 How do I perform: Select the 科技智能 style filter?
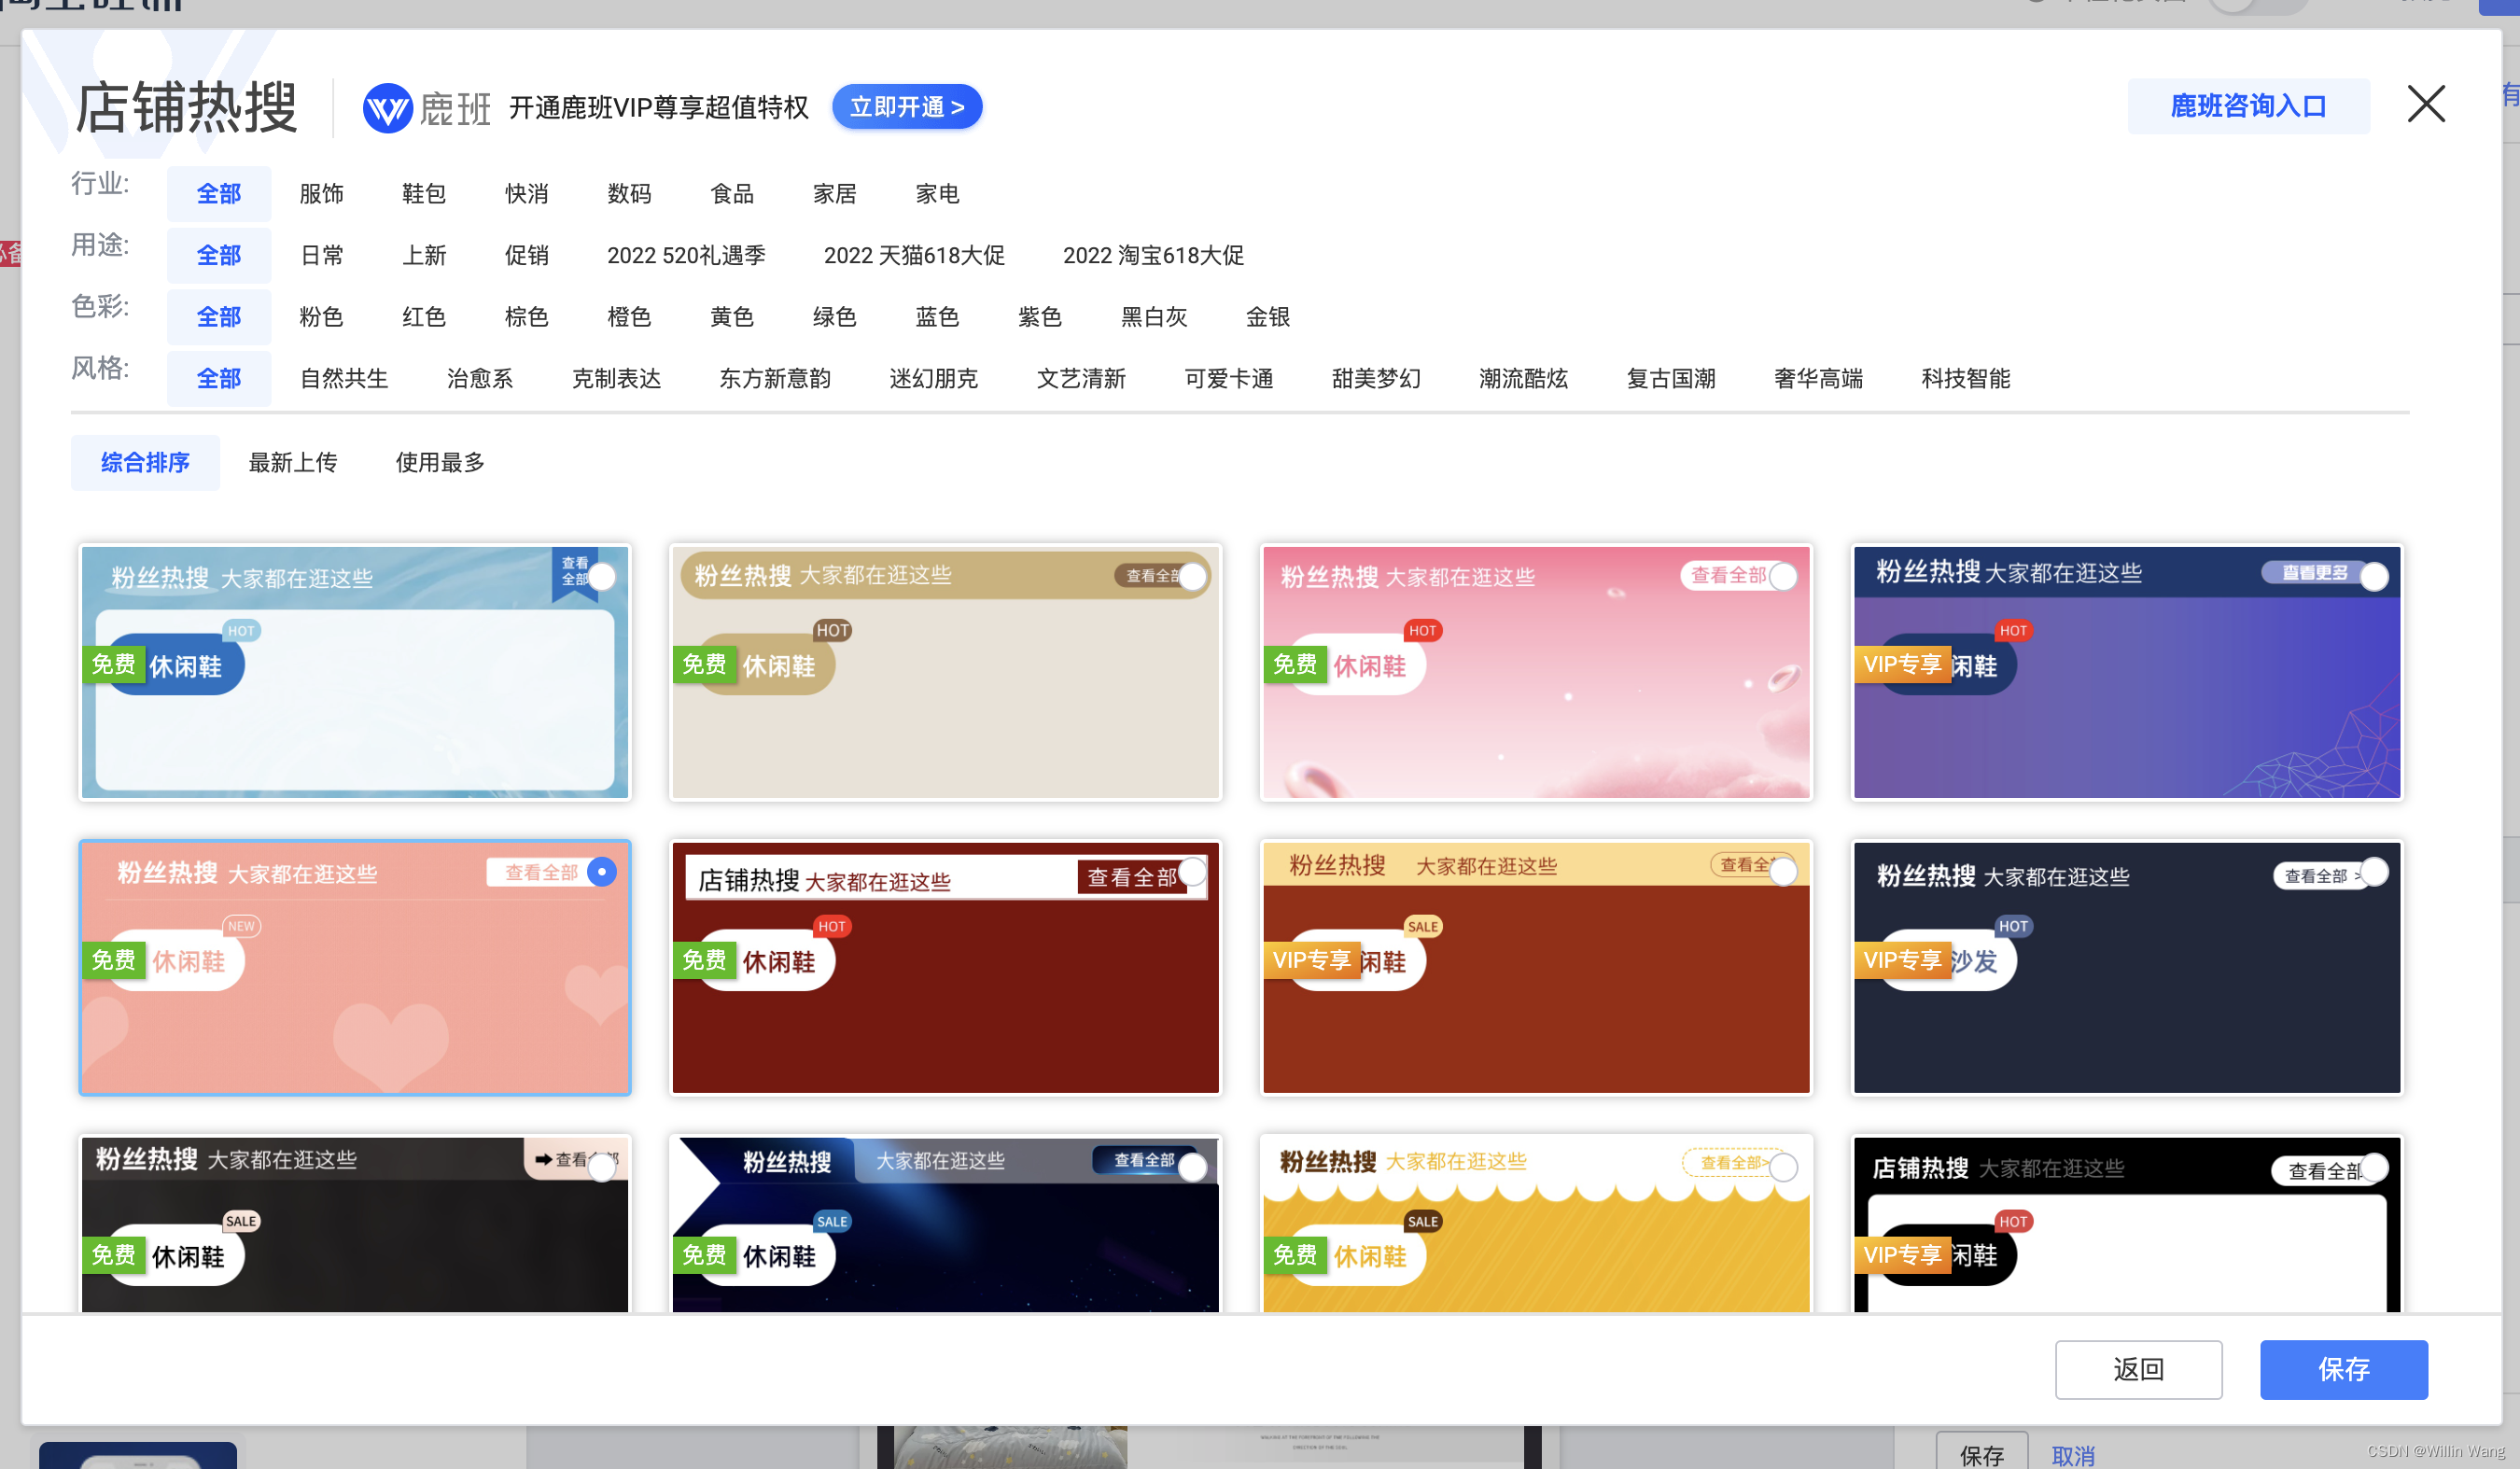pos(1964,378)
